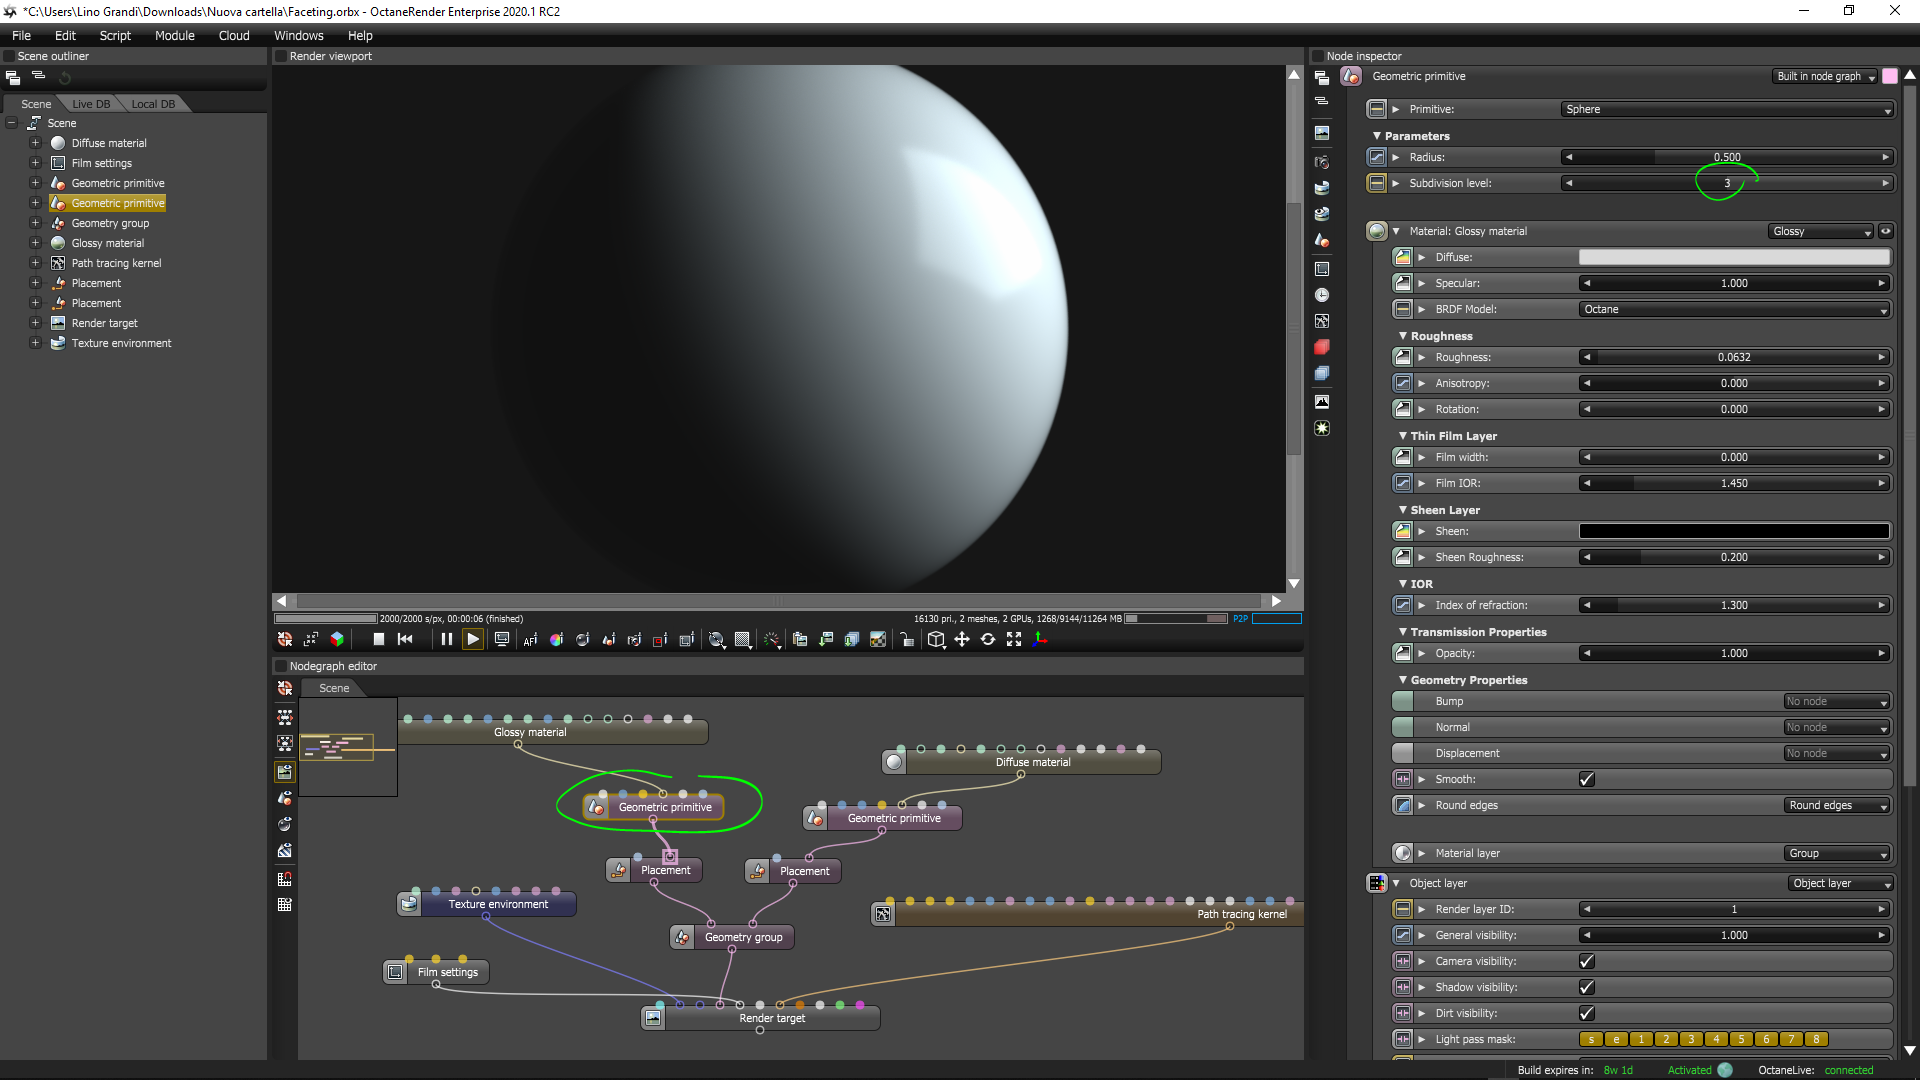1920x1080 pixels.
Task: Click the restart render icon
Action: click(x=405, y=639)
